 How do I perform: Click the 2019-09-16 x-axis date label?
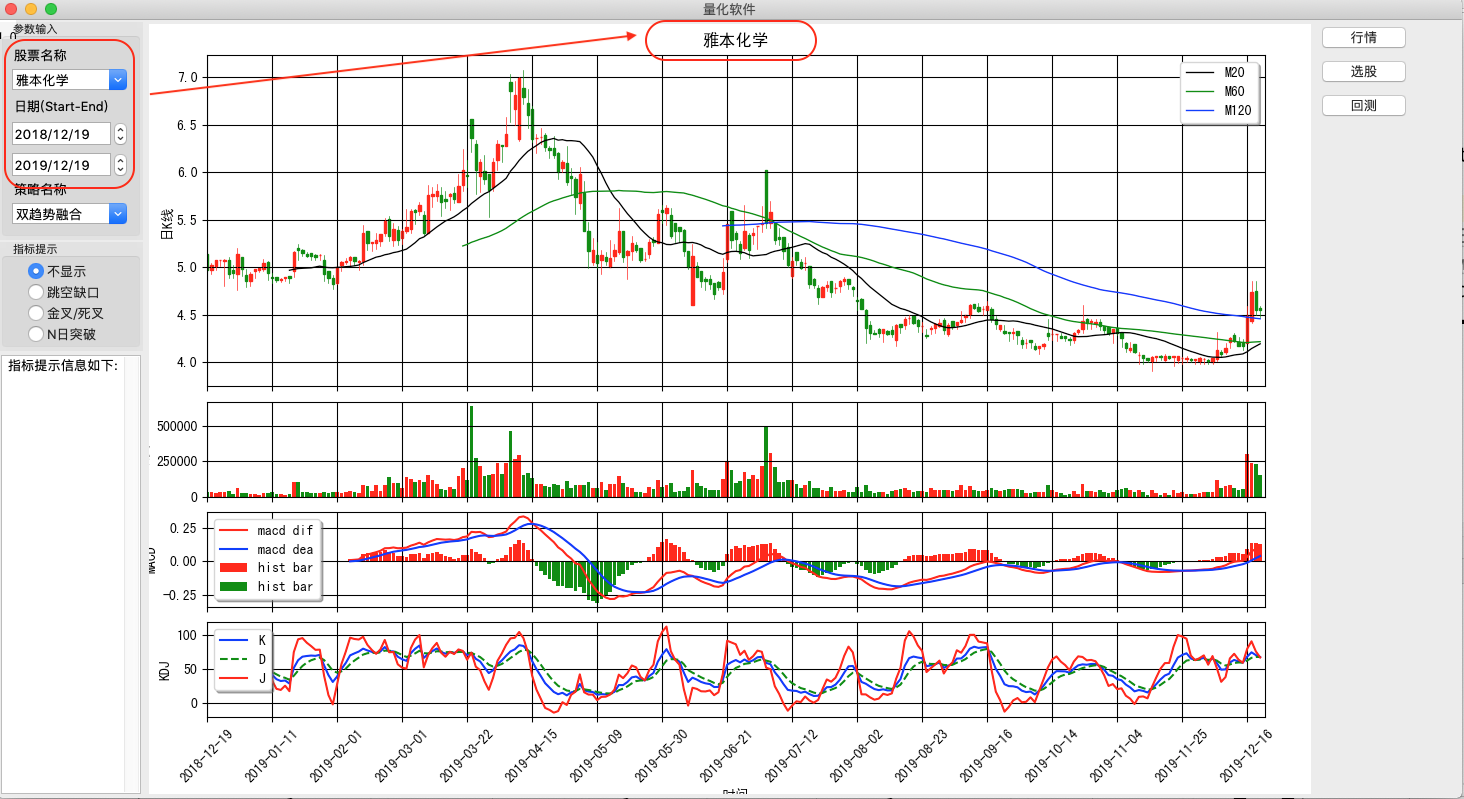[985, 754]
